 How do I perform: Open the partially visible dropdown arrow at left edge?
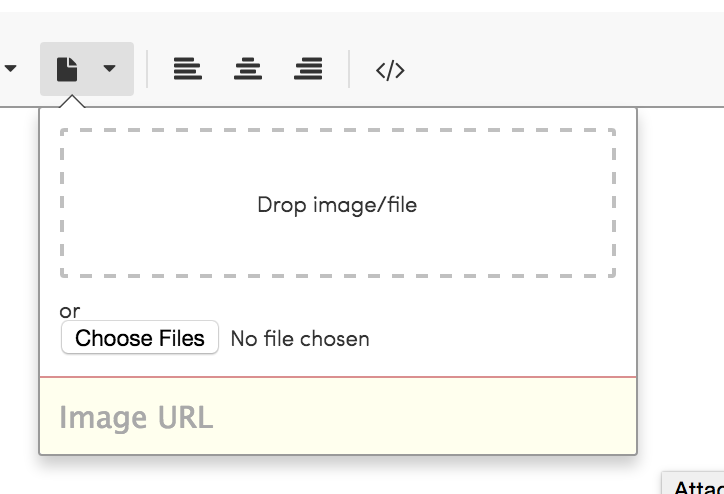click(x=10, y=69)
